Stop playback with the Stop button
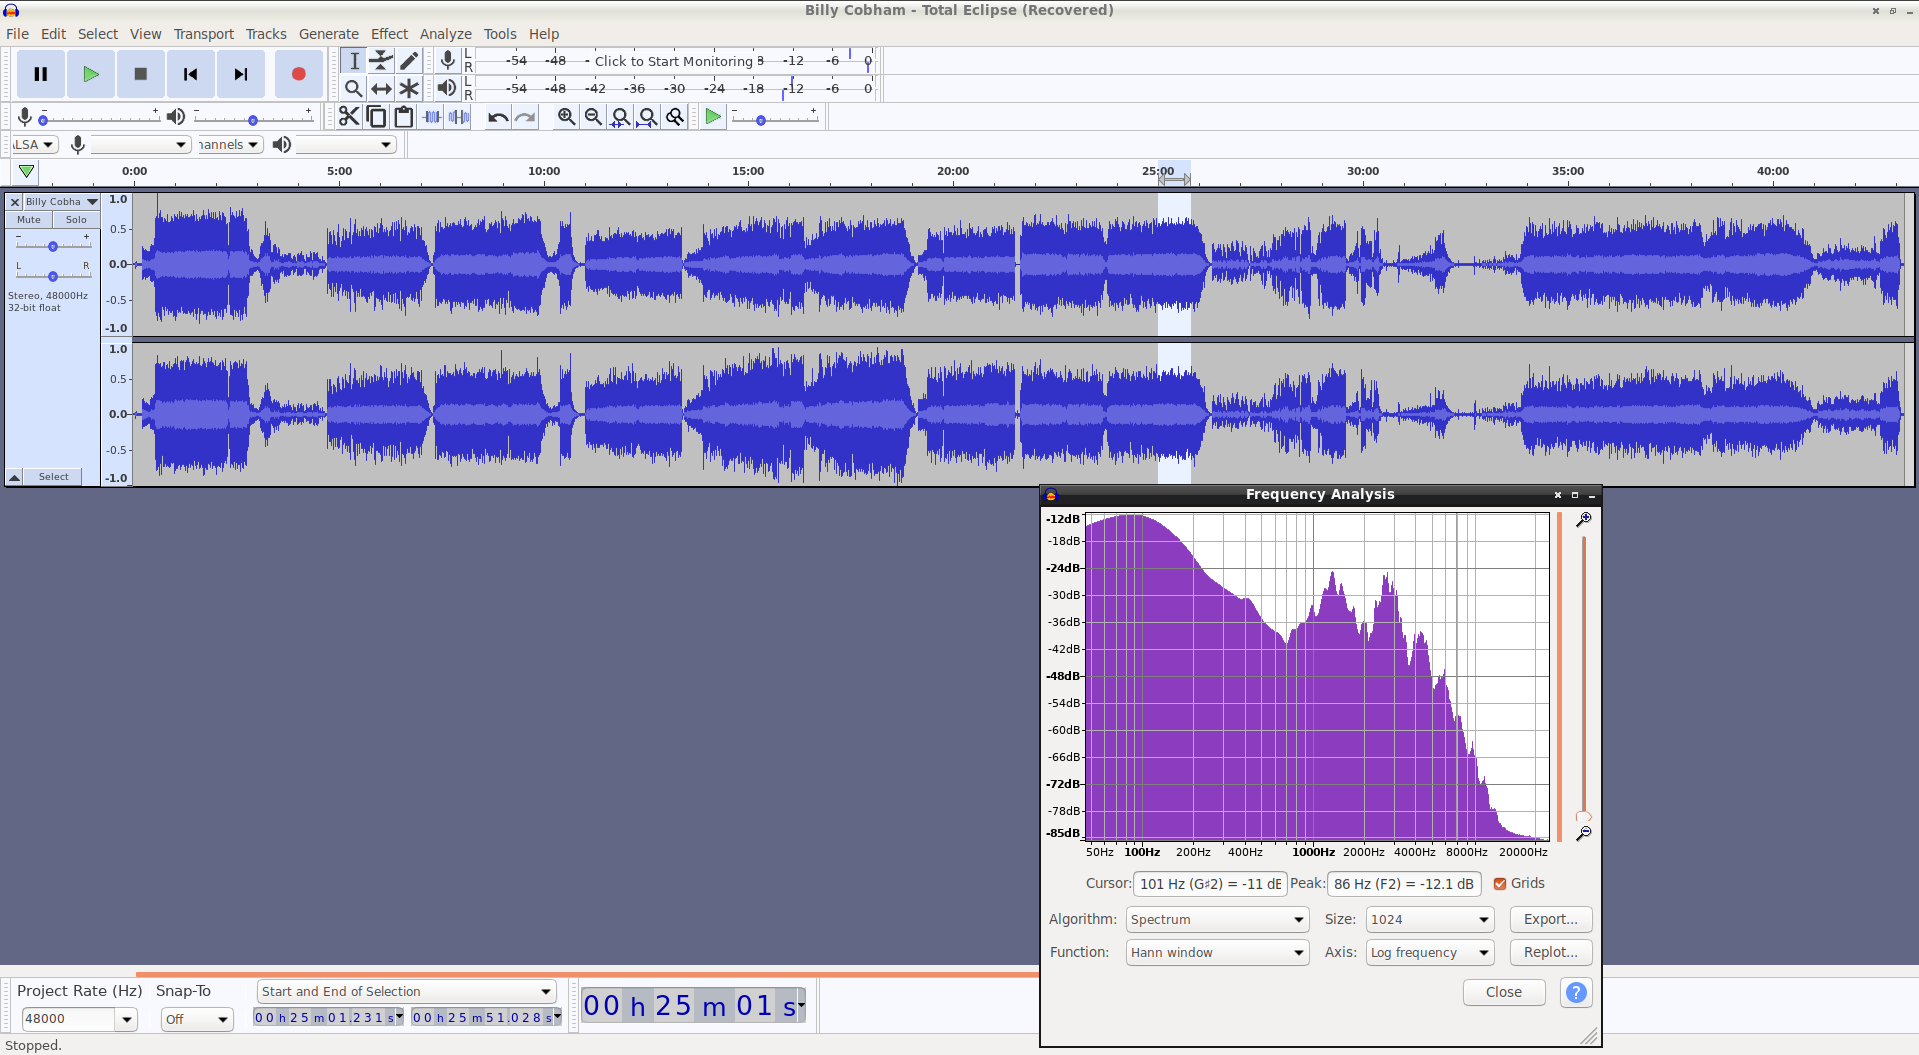1919x1055 pixels. click(x=141, y=74)
